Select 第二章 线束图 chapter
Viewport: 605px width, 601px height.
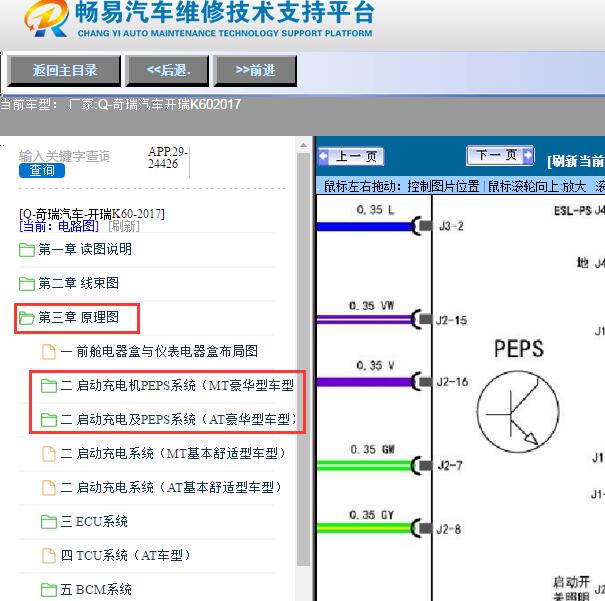79,283
